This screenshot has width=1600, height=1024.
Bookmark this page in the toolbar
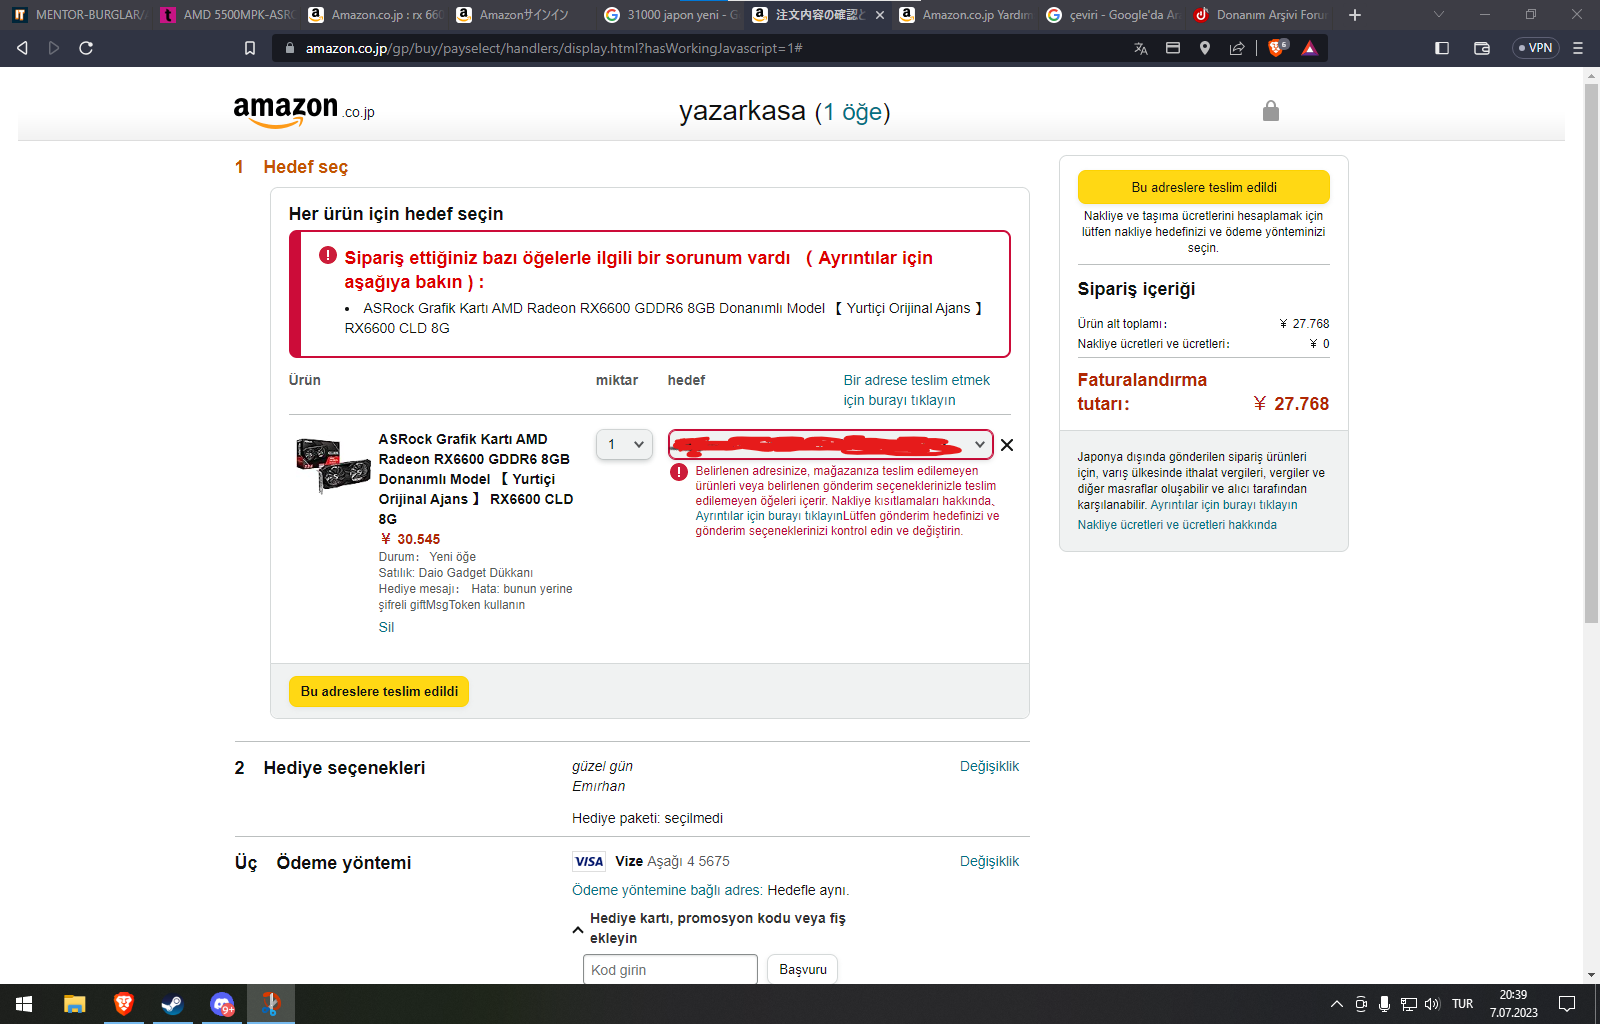(x=250, y=48)
